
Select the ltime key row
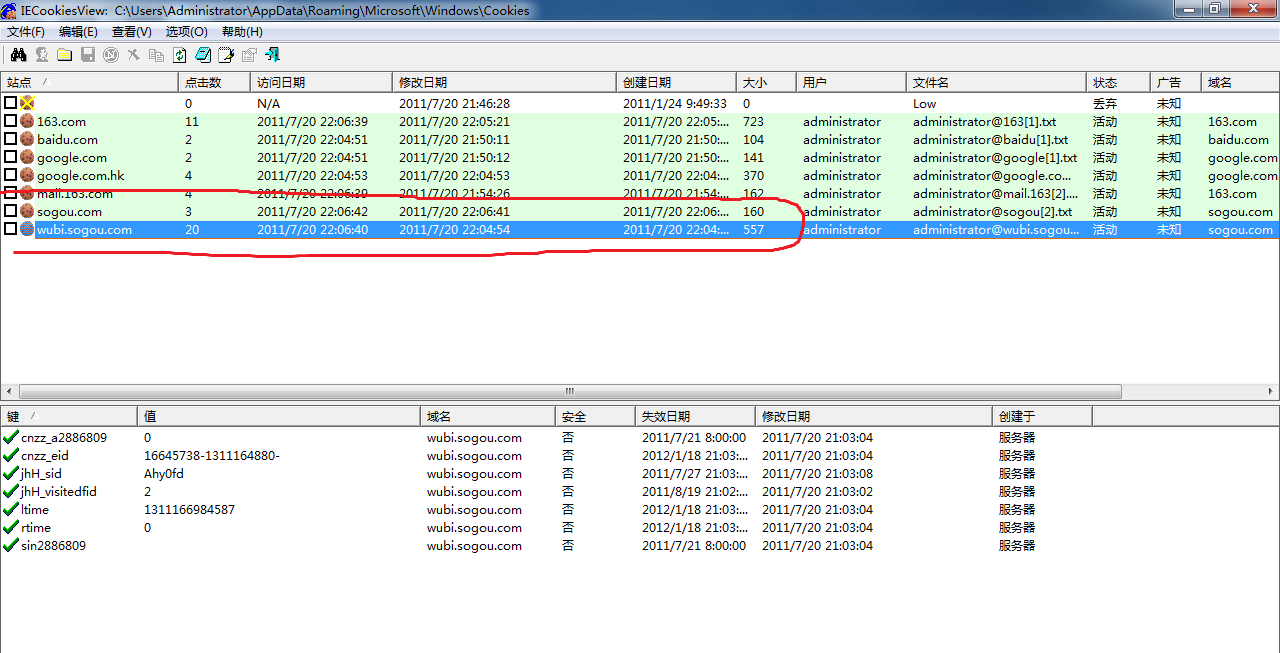[x=640, y=510]
